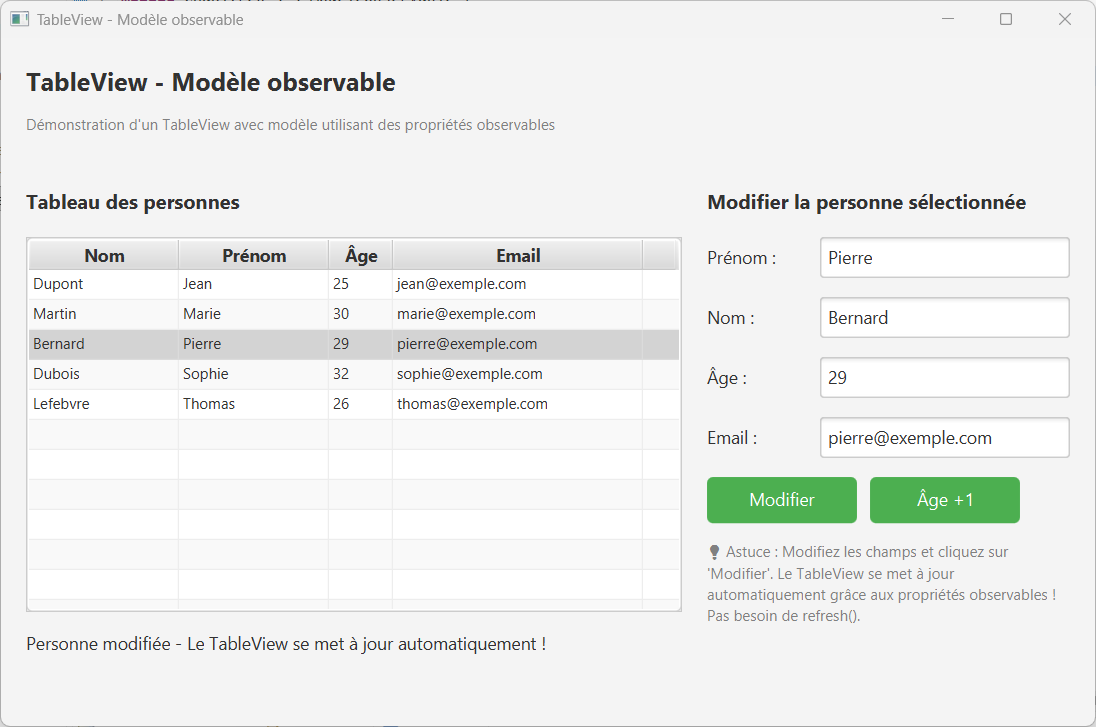The image size is (1096, 727).
Task: Click the Modifier button
Action: click(x=781, y=499)
